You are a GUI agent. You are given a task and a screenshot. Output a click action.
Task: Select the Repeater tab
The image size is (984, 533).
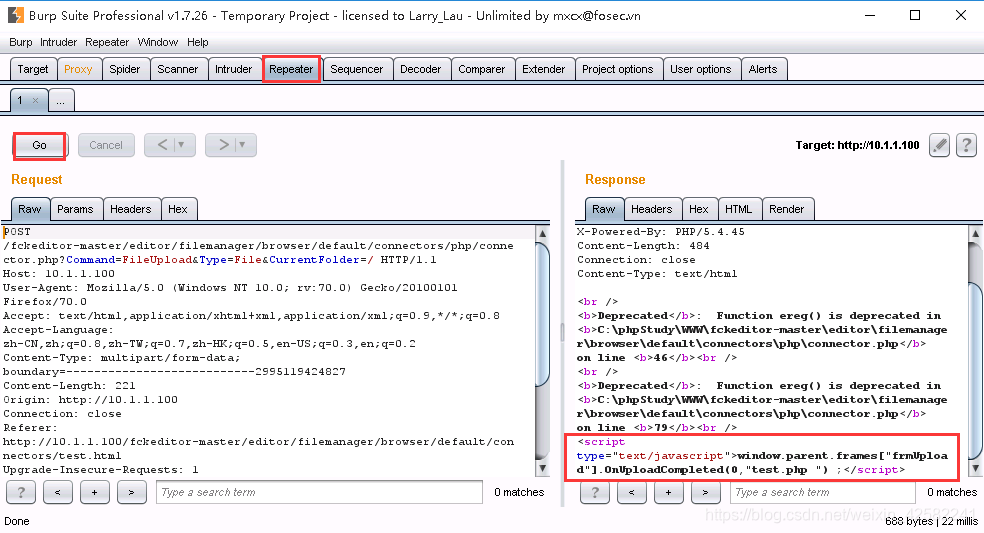[x=291, y=69]
